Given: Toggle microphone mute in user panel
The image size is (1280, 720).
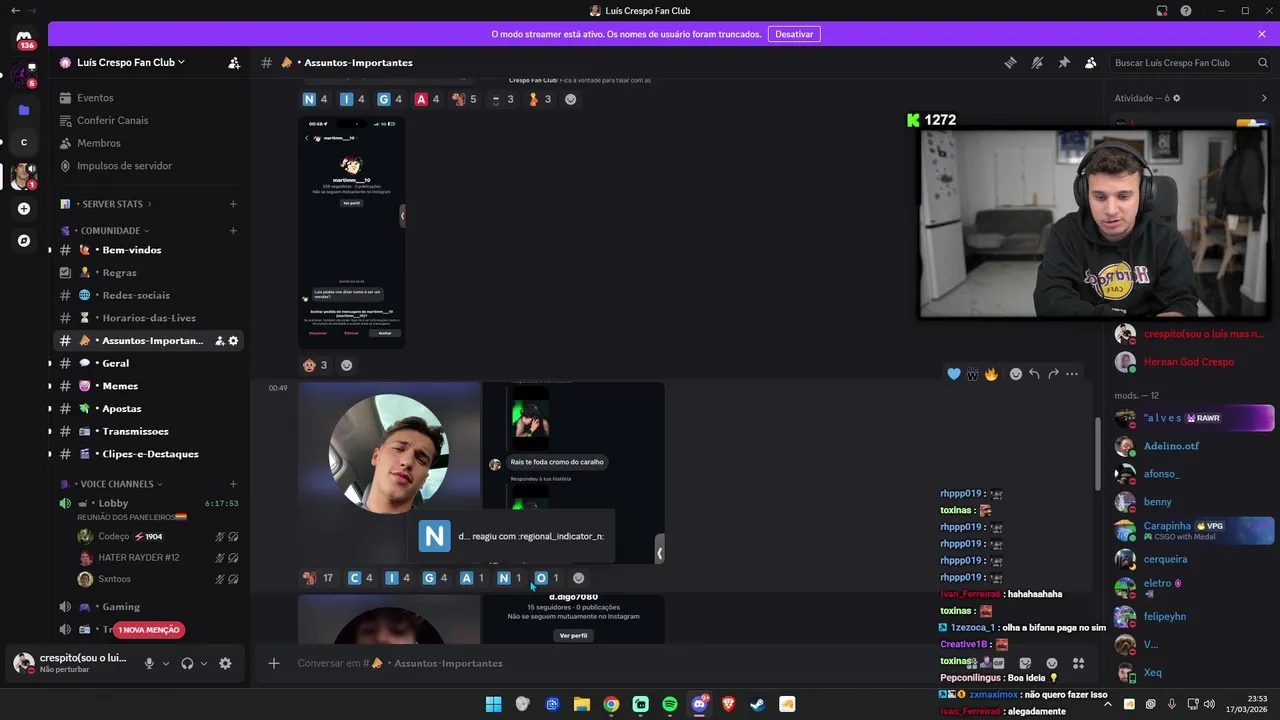Looking at the screenshot, I should coord(149,663).
